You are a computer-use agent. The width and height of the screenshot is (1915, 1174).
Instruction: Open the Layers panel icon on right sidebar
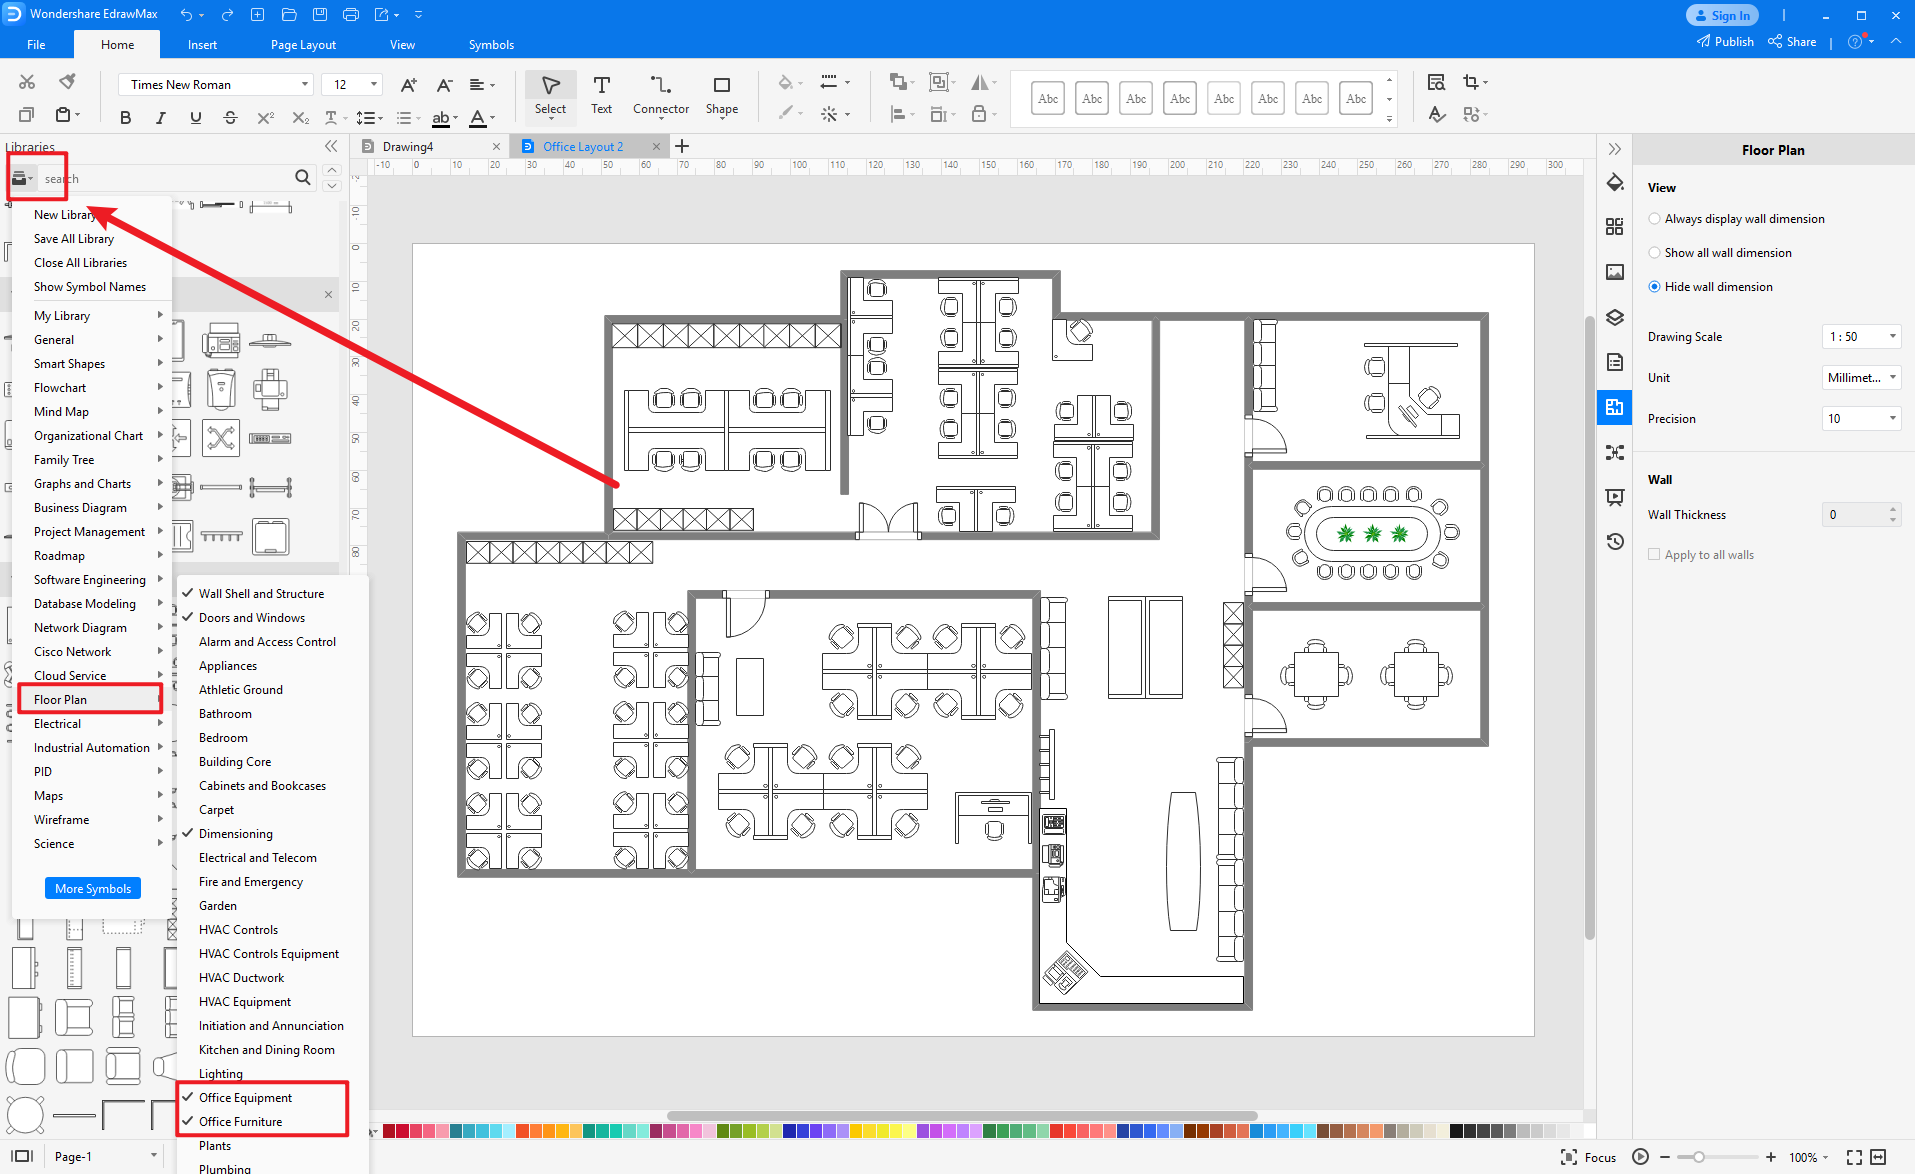pos(1615,317)
